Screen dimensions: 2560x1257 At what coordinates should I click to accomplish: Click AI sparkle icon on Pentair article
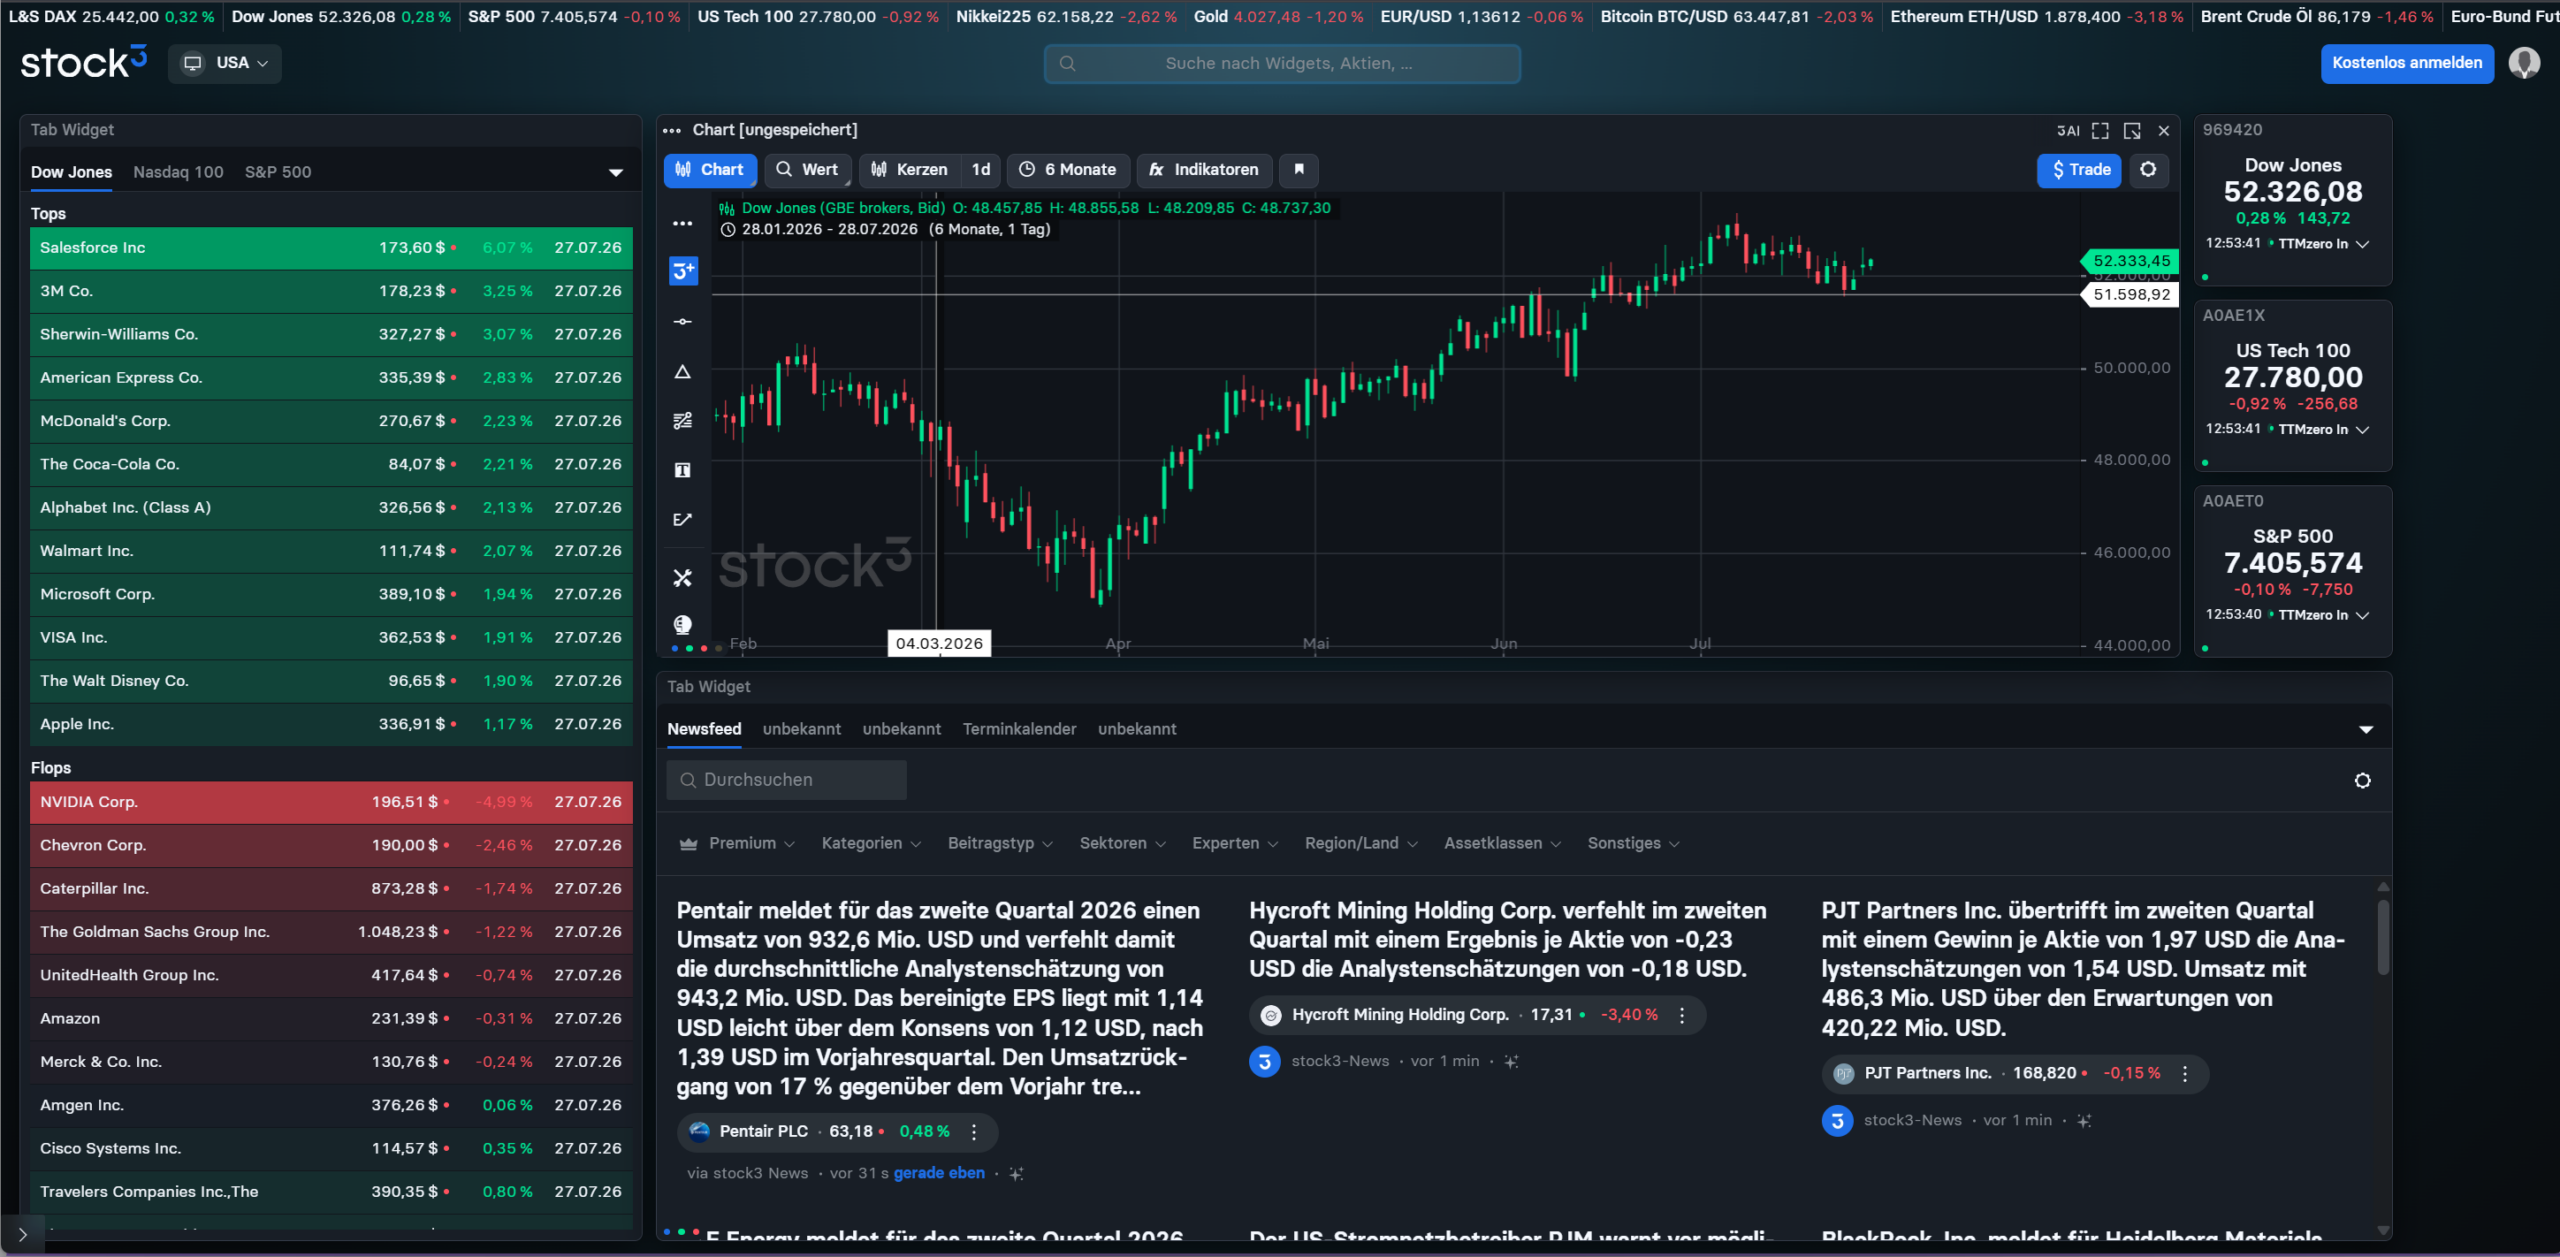1016,1174
